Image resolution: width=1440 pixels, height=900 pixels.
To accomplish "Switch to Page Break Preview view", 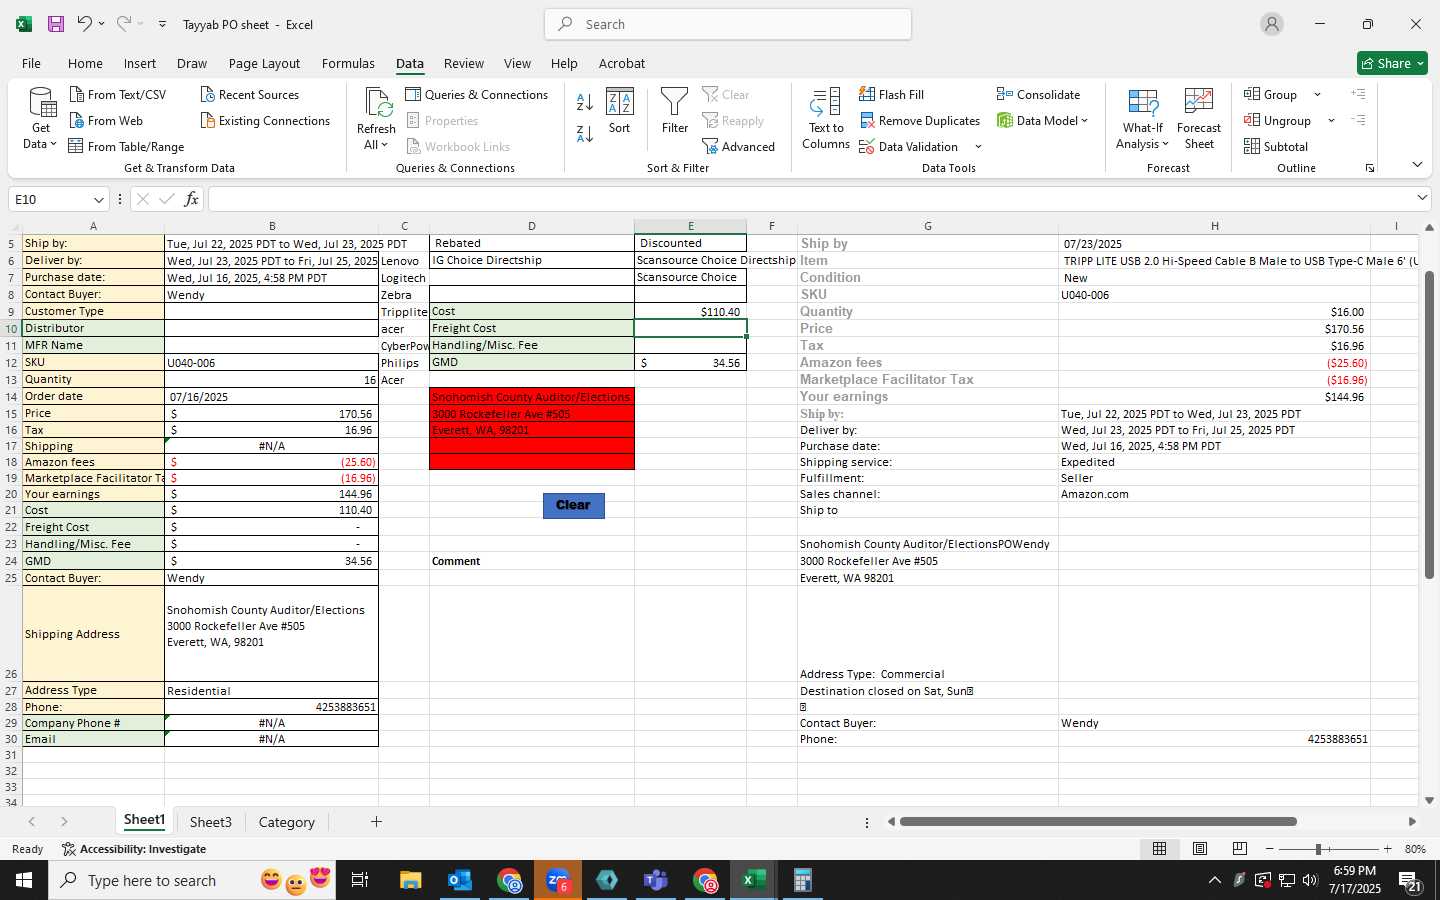I will coord(1239,848).
